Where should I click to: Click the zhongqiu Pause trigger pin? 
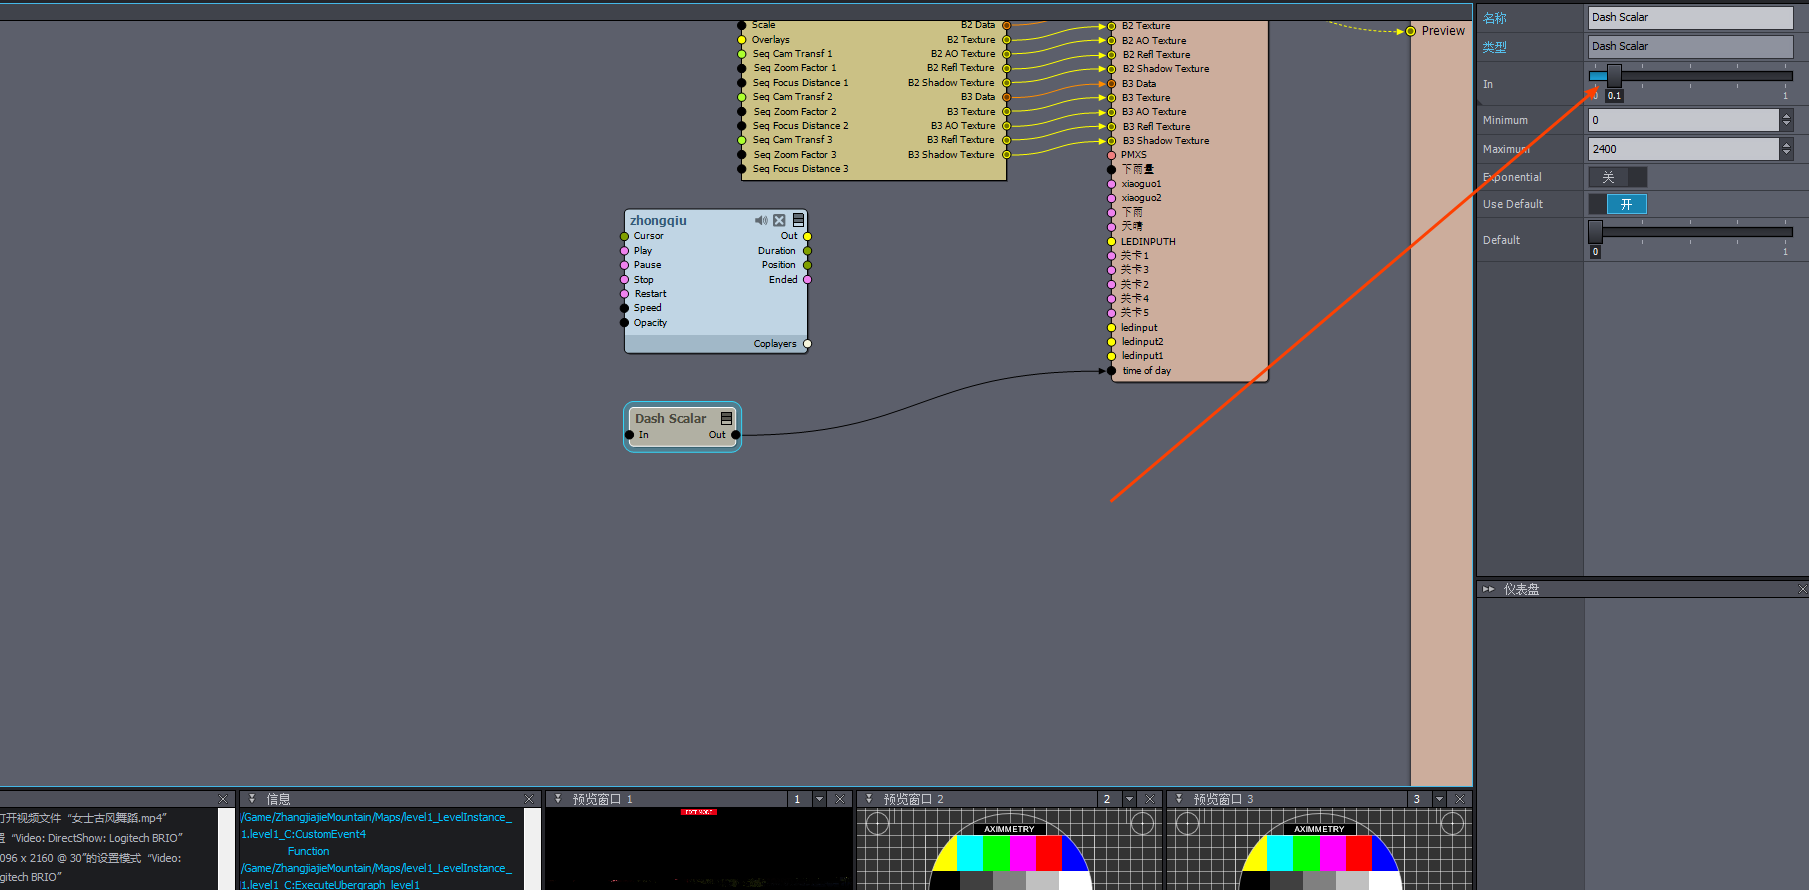625,265
